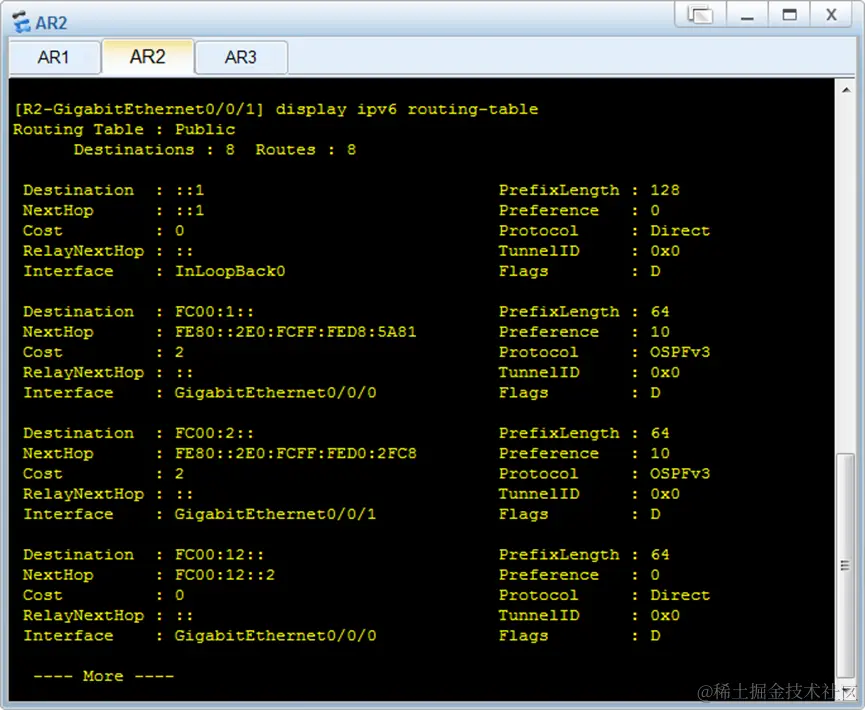
Task: Click the scrollbar up arrow
Action: [846, 90]
